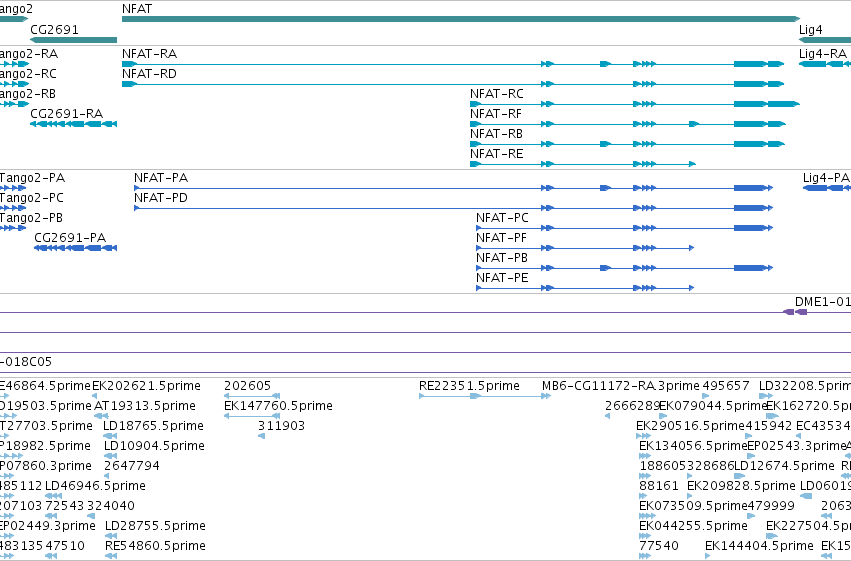Click the 2666289 EST label

coord(632,406)
